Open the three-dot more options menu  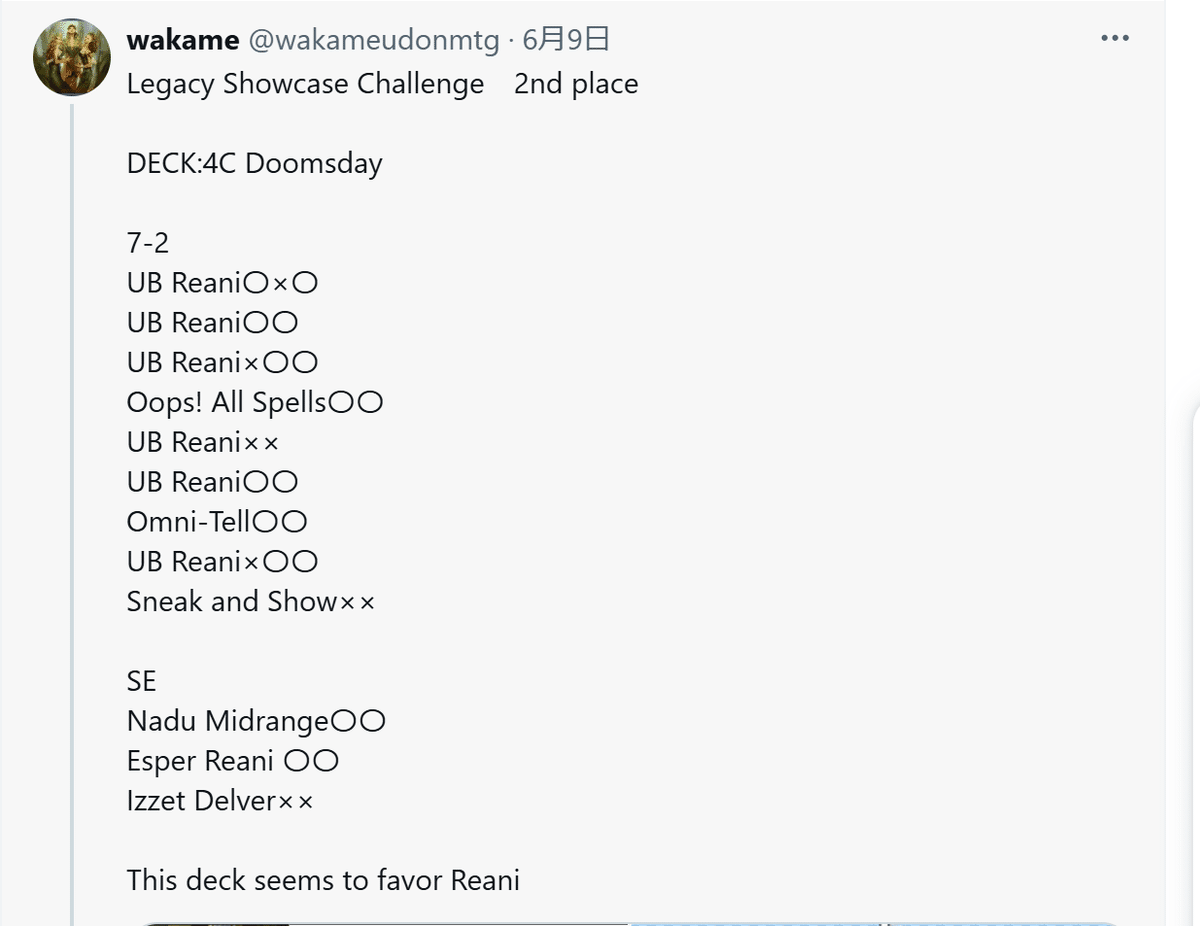point(1115,39)
